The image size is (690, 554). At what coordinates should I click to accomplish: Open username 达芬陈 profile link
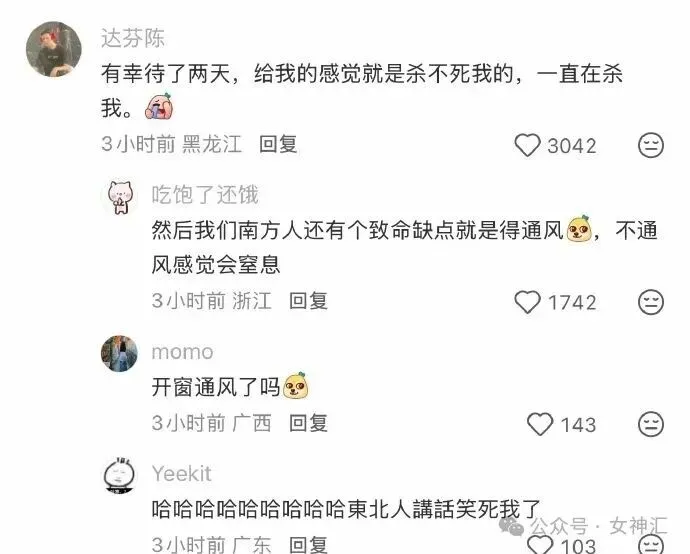click(x=133, y=38)
